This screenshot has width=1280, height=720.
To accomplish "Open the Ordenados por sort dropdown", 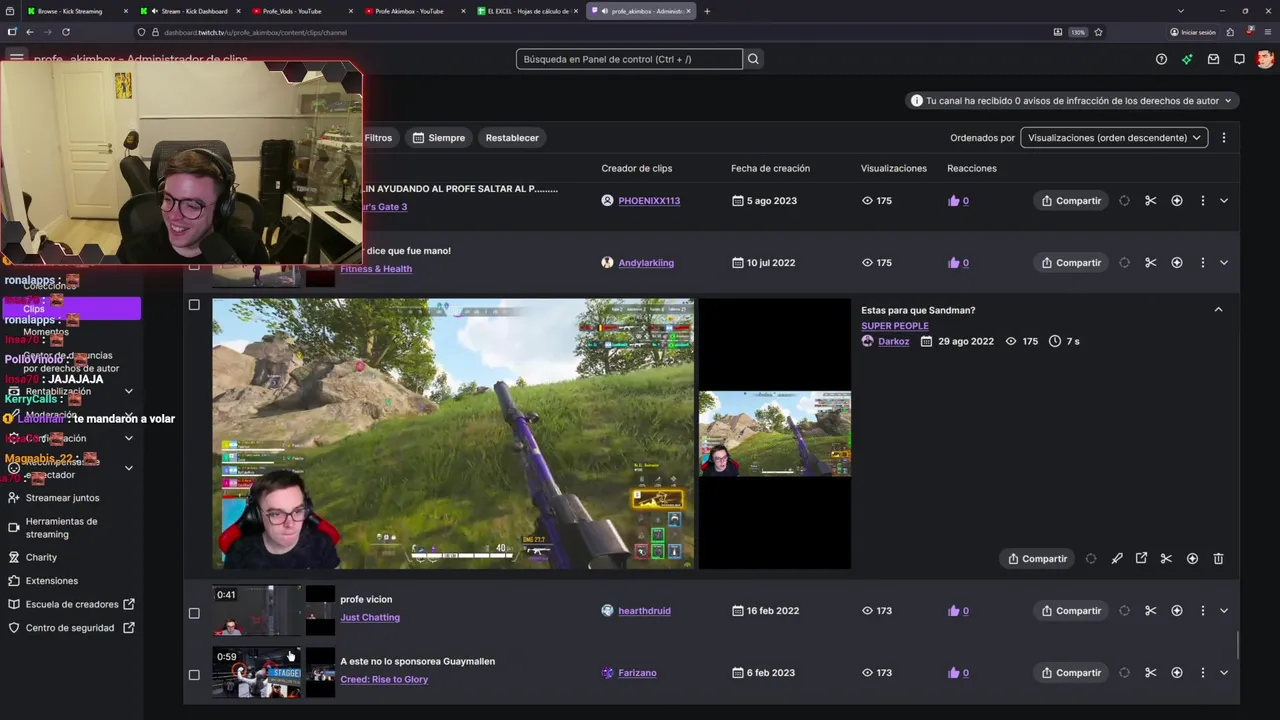I will (x=1114, y=138).
